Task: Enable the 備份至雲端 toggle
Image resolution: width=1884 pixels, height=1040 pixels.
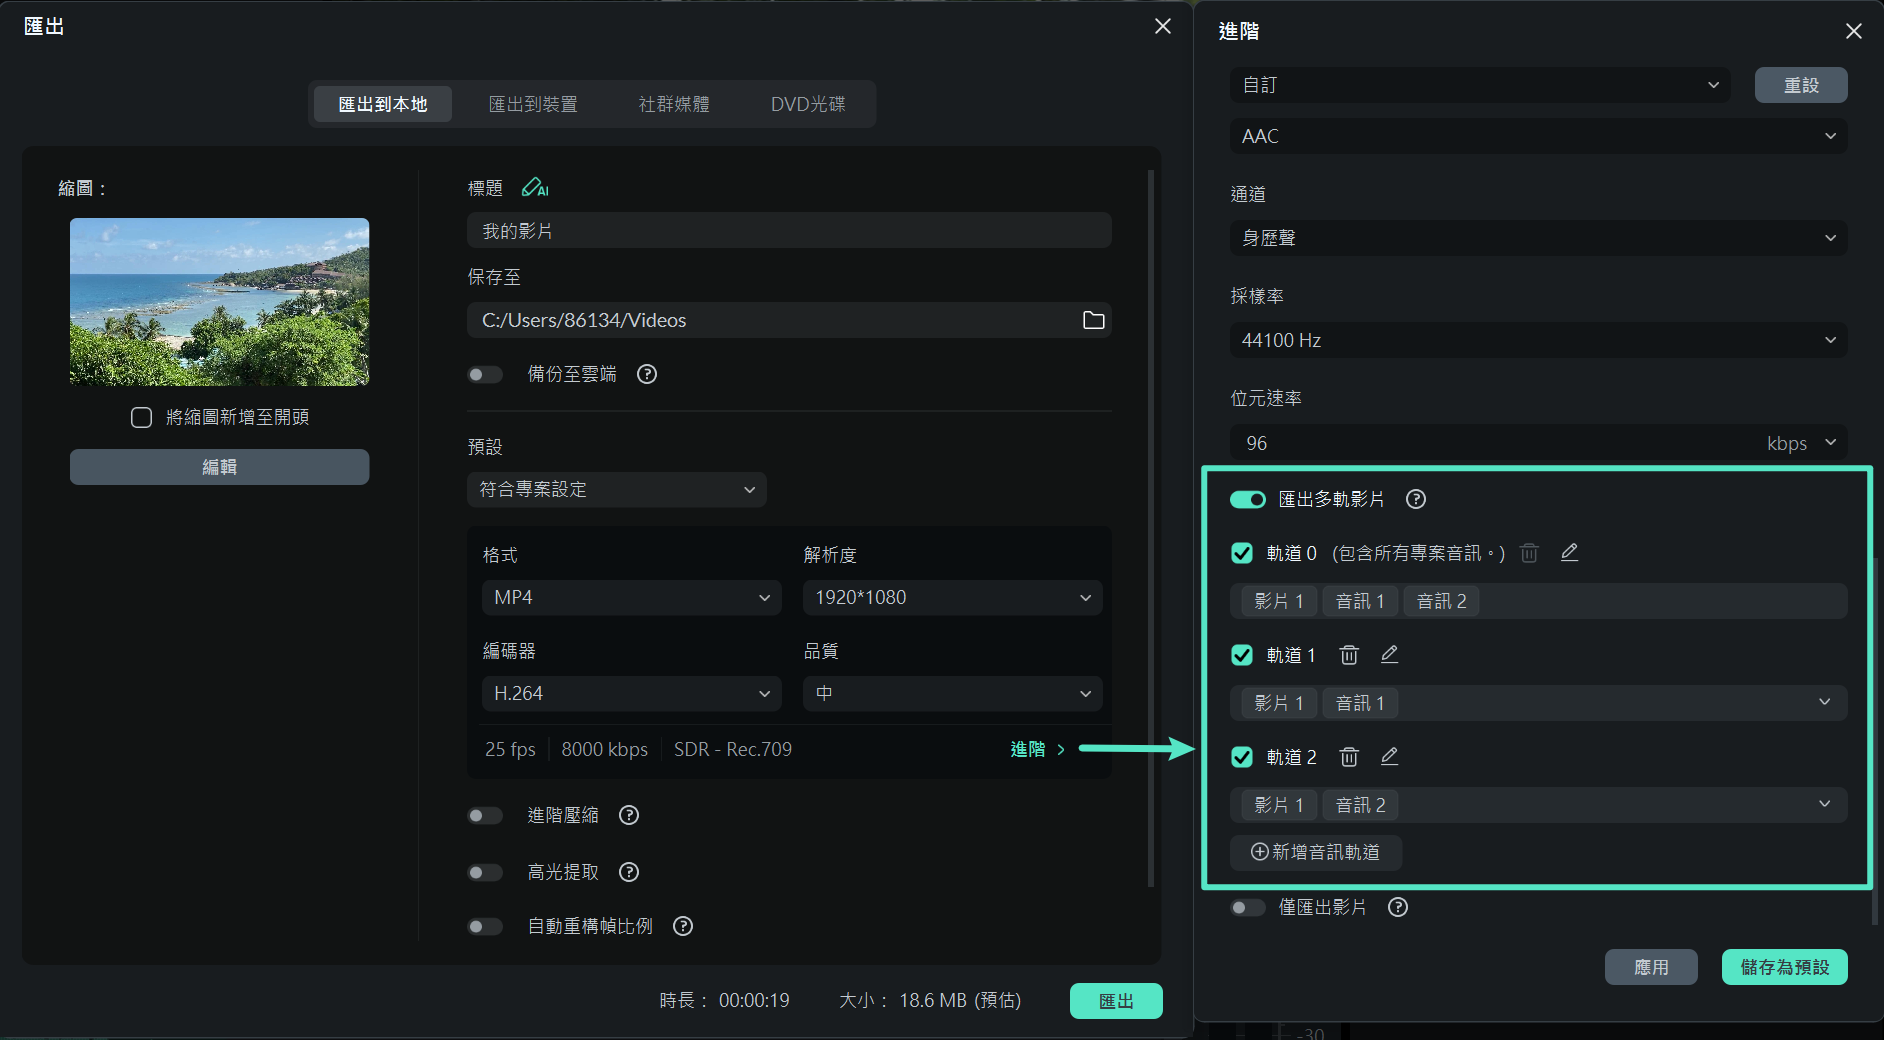Action: 485,374
